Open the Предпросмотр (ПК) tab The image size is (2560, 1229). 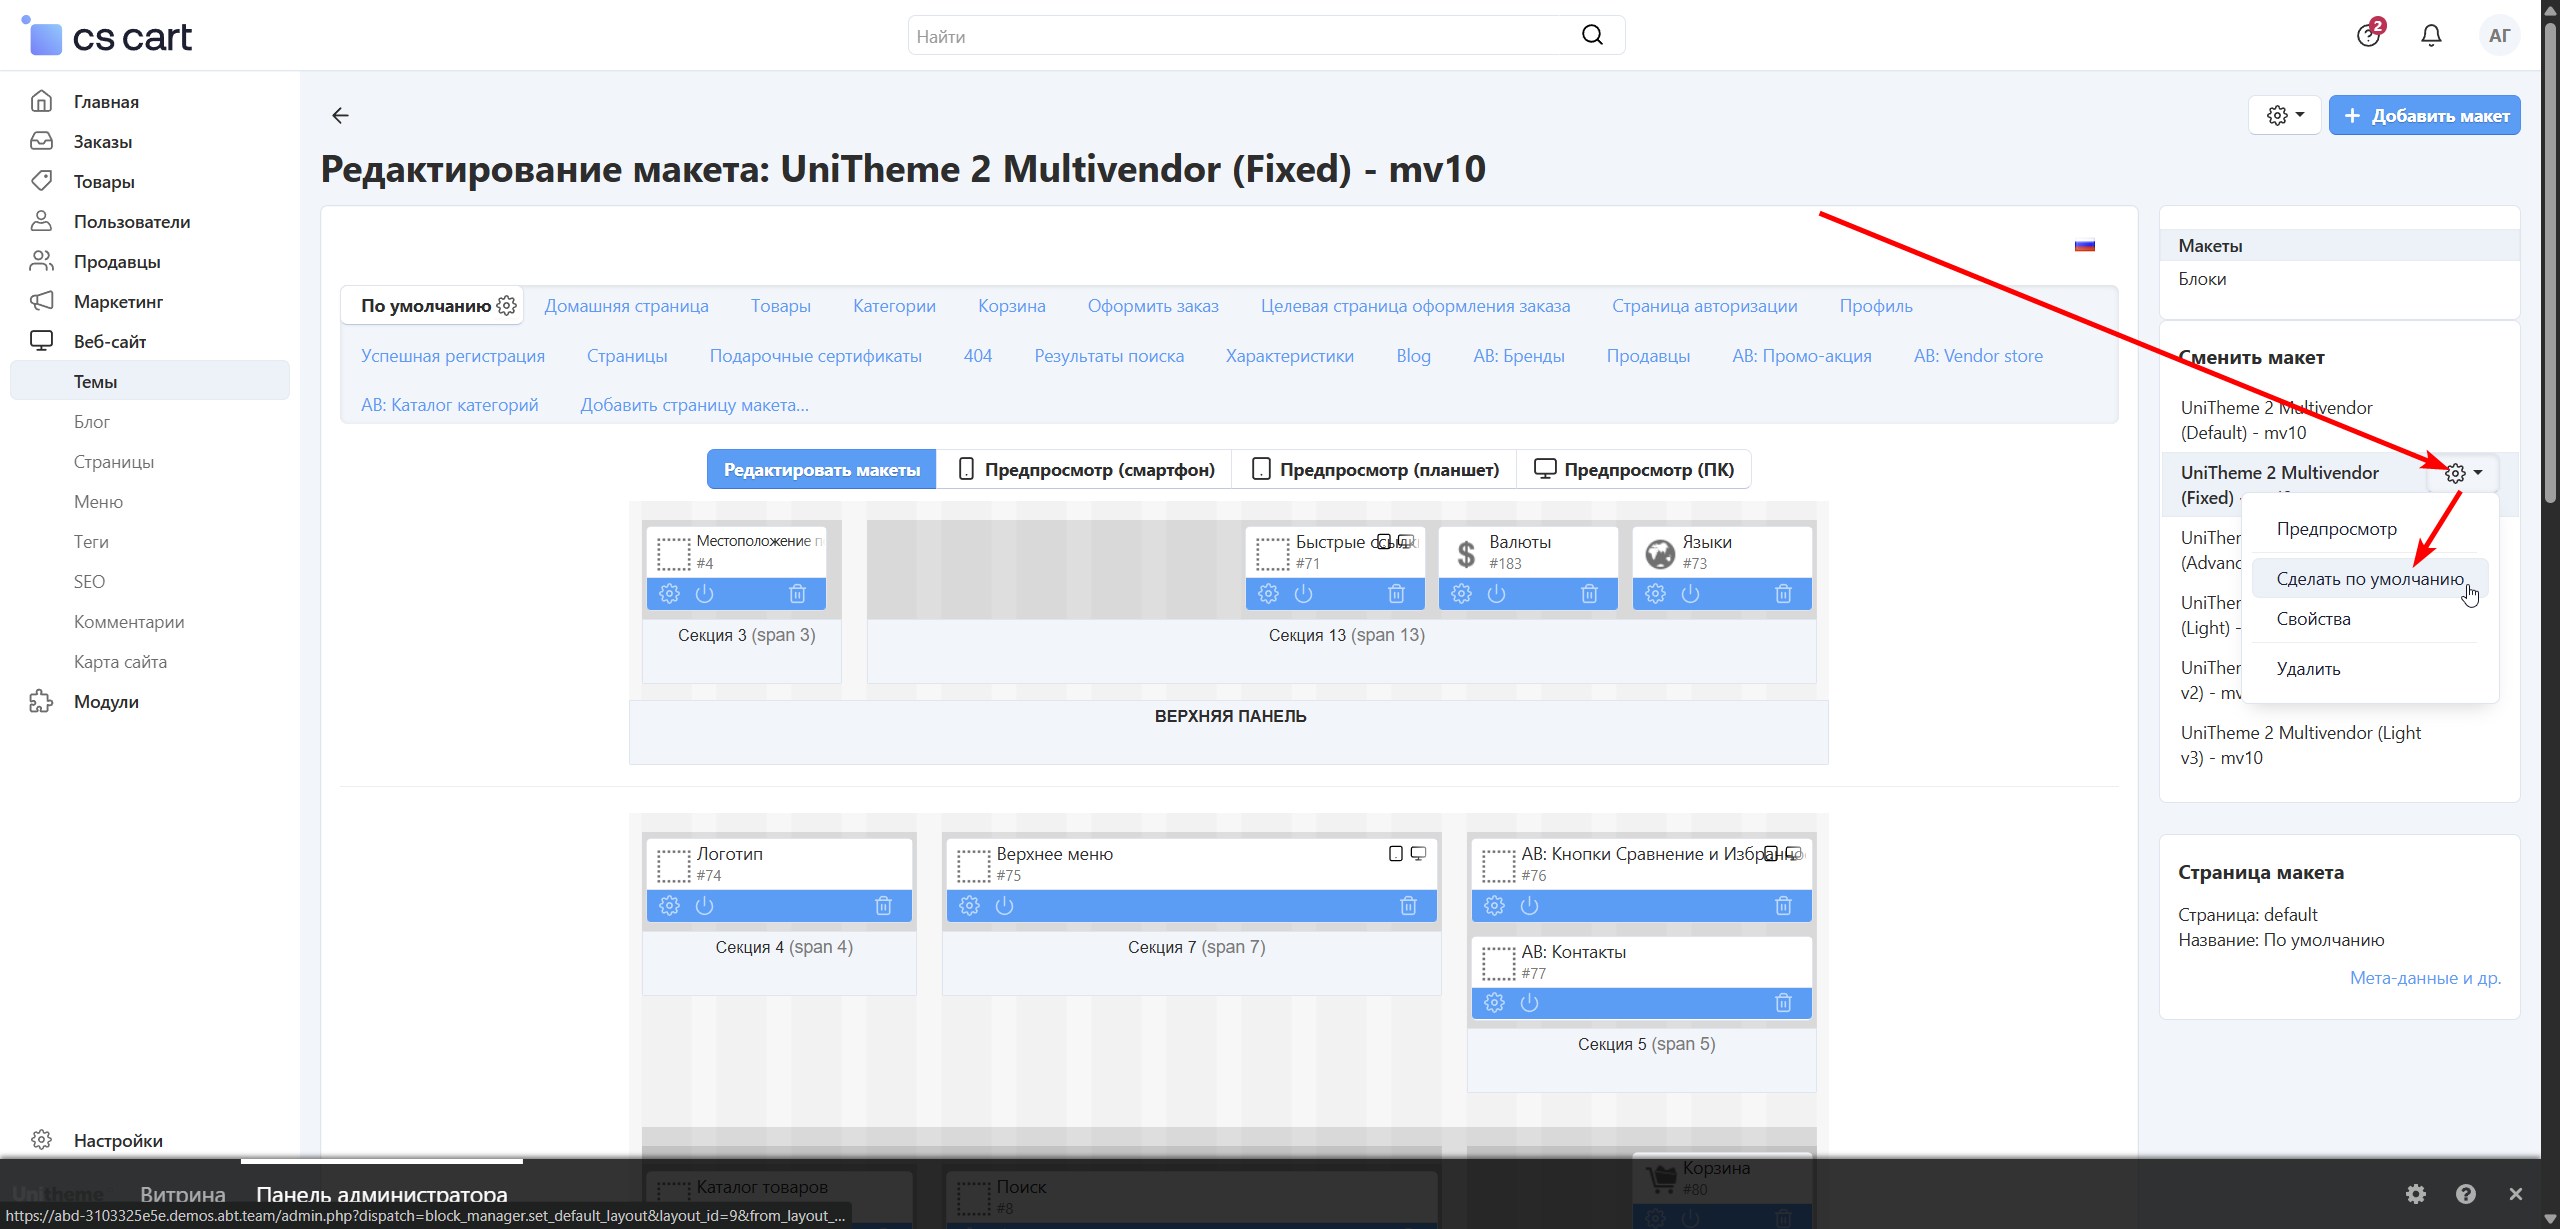(x=1634, y=470)
